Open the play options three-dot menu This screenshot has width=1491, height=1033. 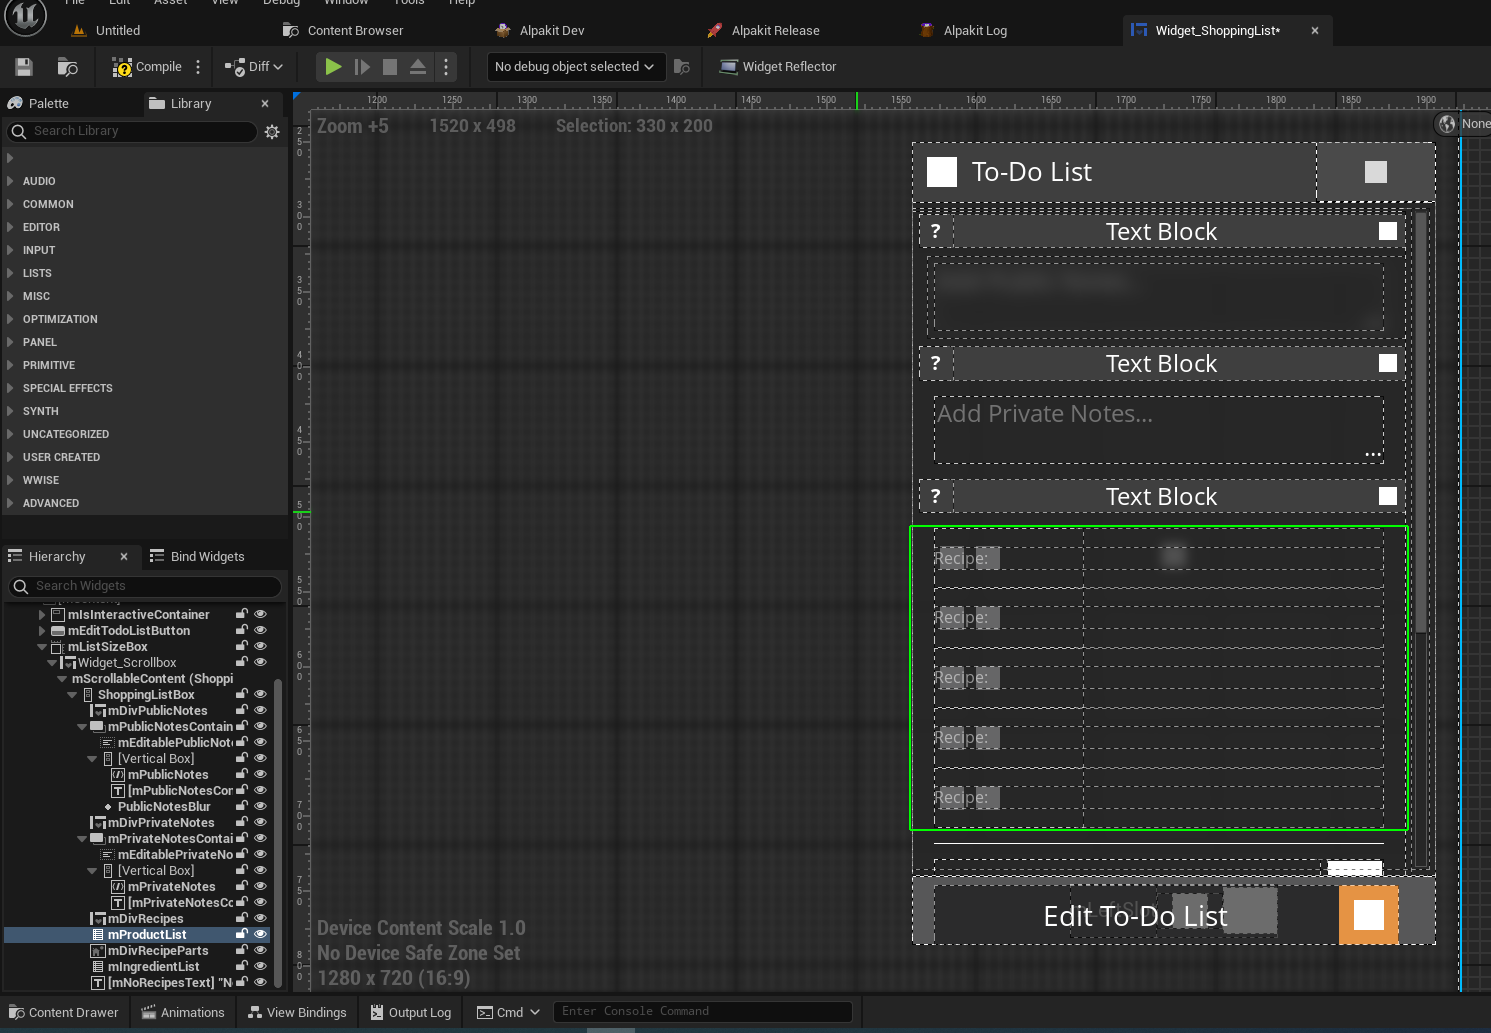click(x=446, y=67)
